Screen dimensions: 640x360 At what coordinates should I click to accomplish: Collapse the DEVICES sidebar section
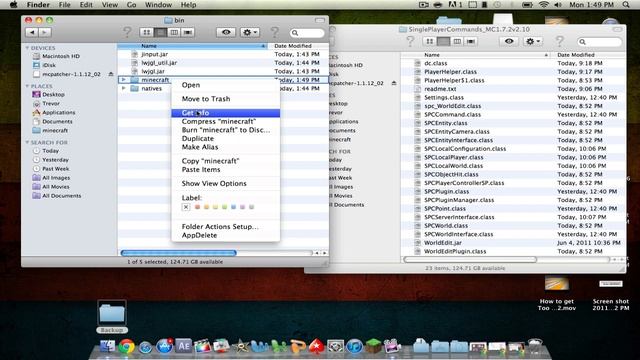pyautogui.click(x=27, y=48)
